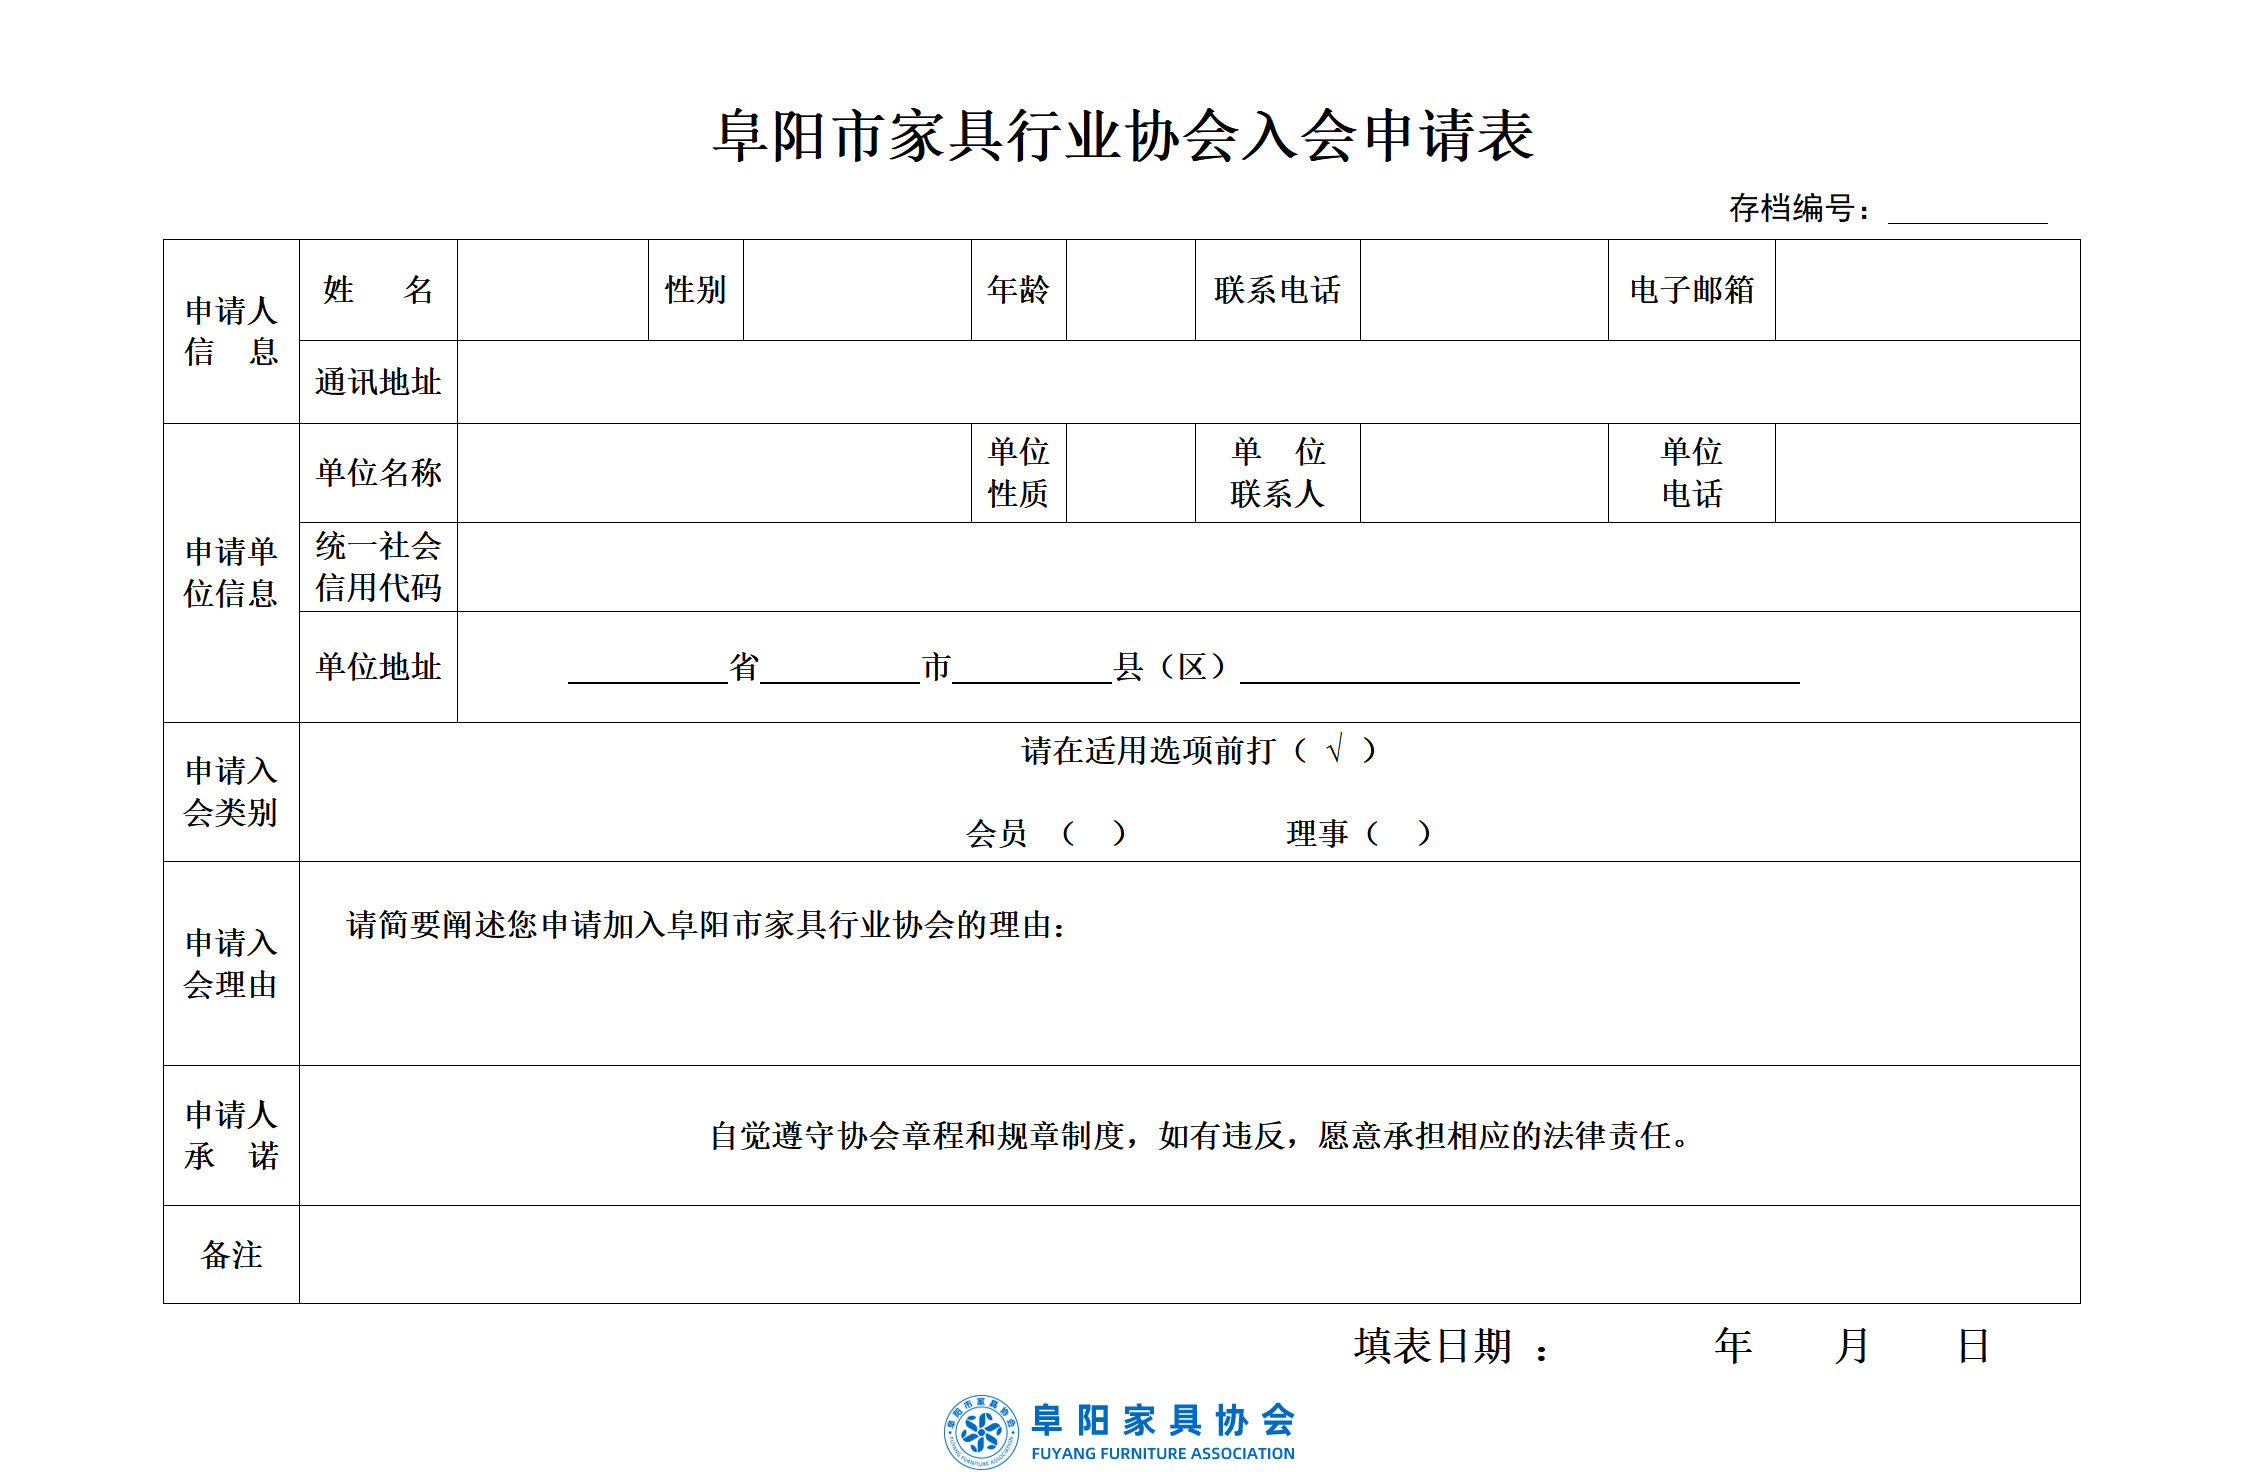Click the 年 date marker

[1733, 1346]
